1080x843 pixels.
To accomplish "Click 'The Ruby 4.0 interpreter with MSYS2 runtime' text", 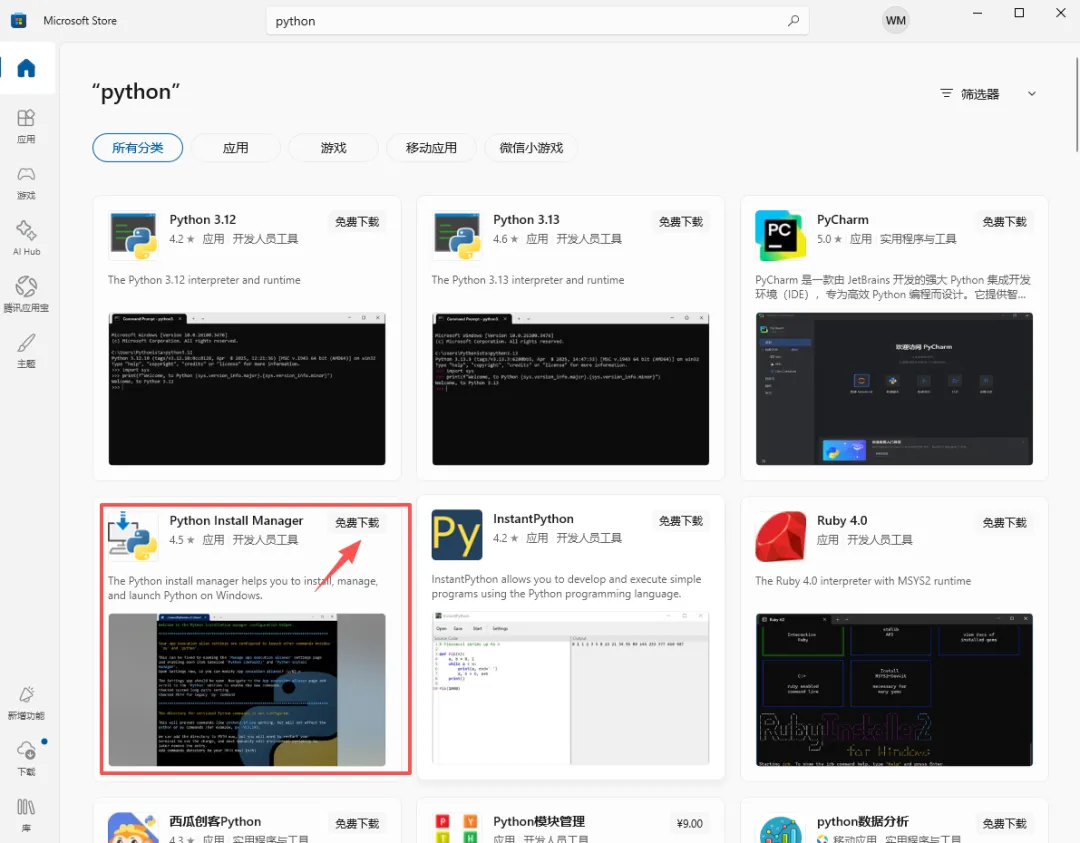I will (x=863, y=581).
